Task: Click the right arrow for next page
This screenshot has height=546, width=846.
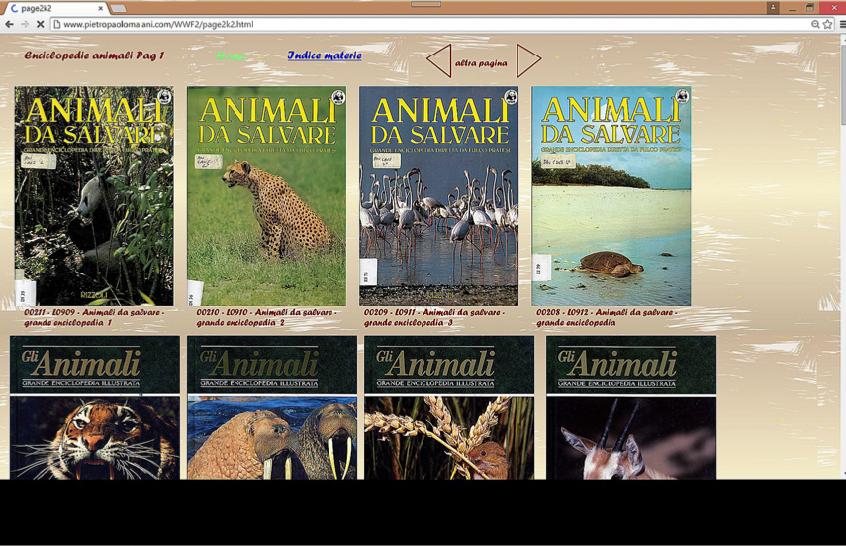Action: tap(529, 61)
